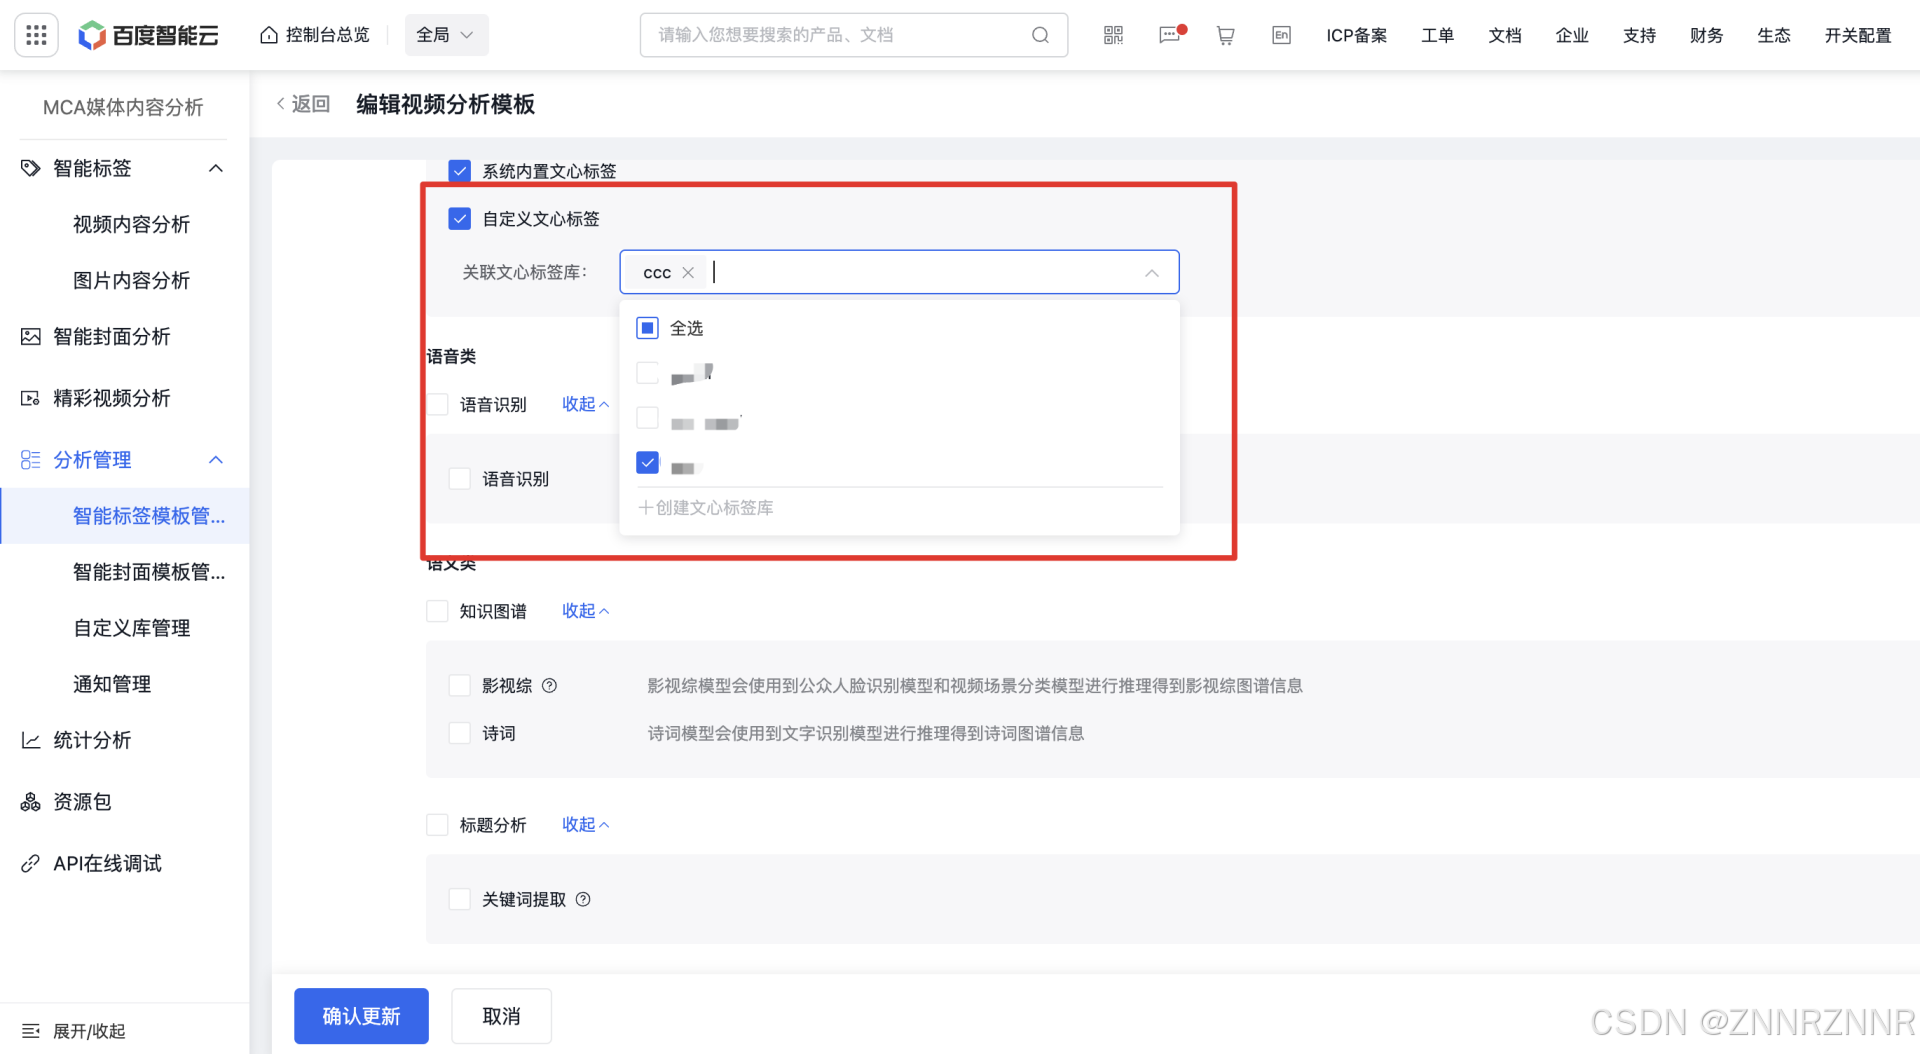Click help icon next to 影视综

[x=549, y=686]
